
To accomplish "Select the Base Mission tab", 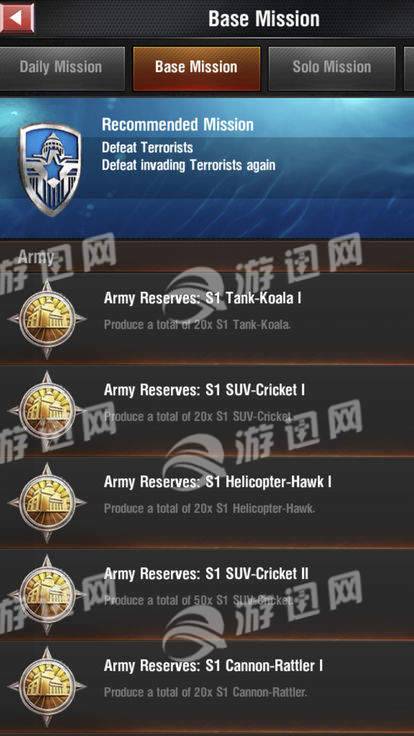I will [x=196, y=68].
